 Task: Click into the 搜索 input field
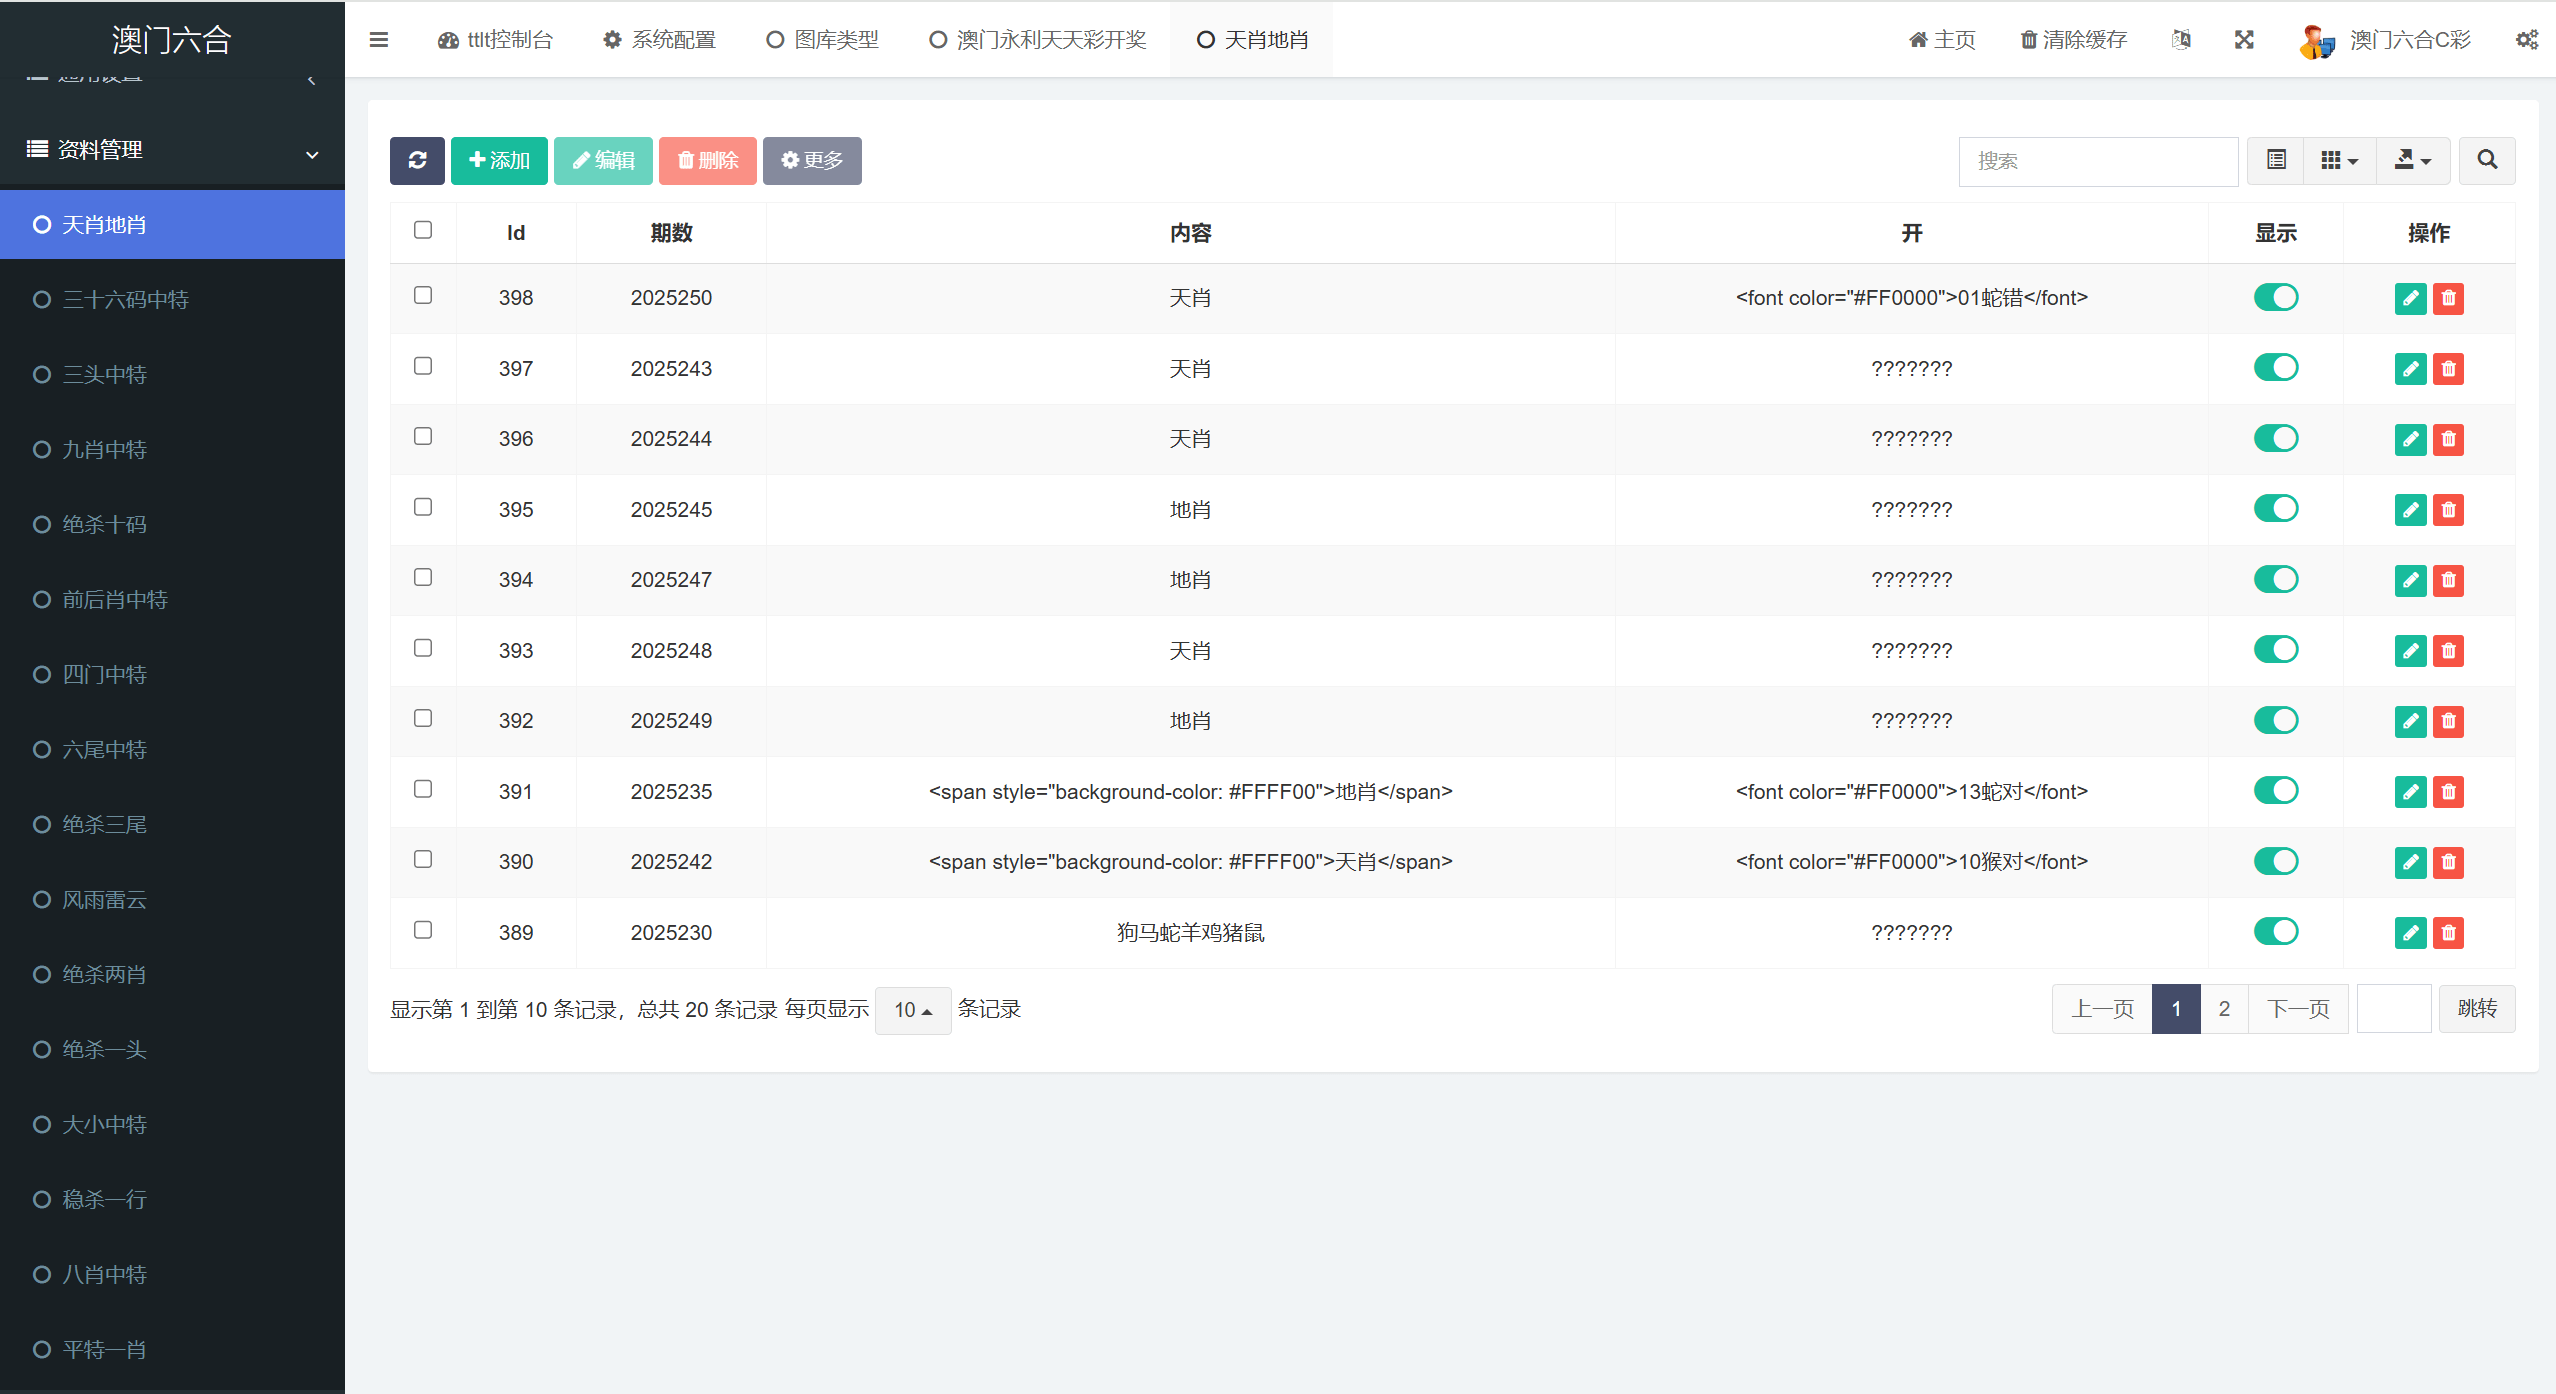[x=2097, y=161]
